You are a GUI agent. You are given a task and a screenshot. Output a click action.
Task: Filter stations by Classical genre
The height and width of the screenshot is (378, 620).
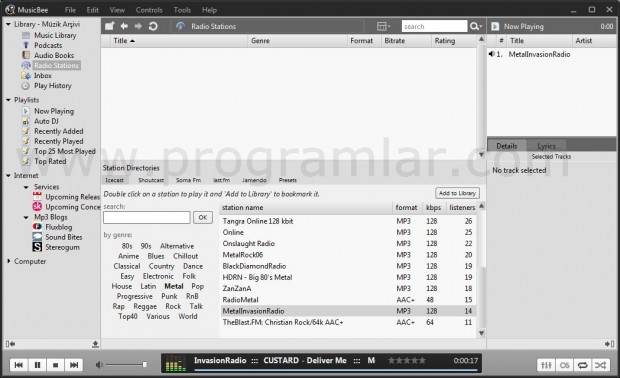pyautogui.click(x=127, y=266)
